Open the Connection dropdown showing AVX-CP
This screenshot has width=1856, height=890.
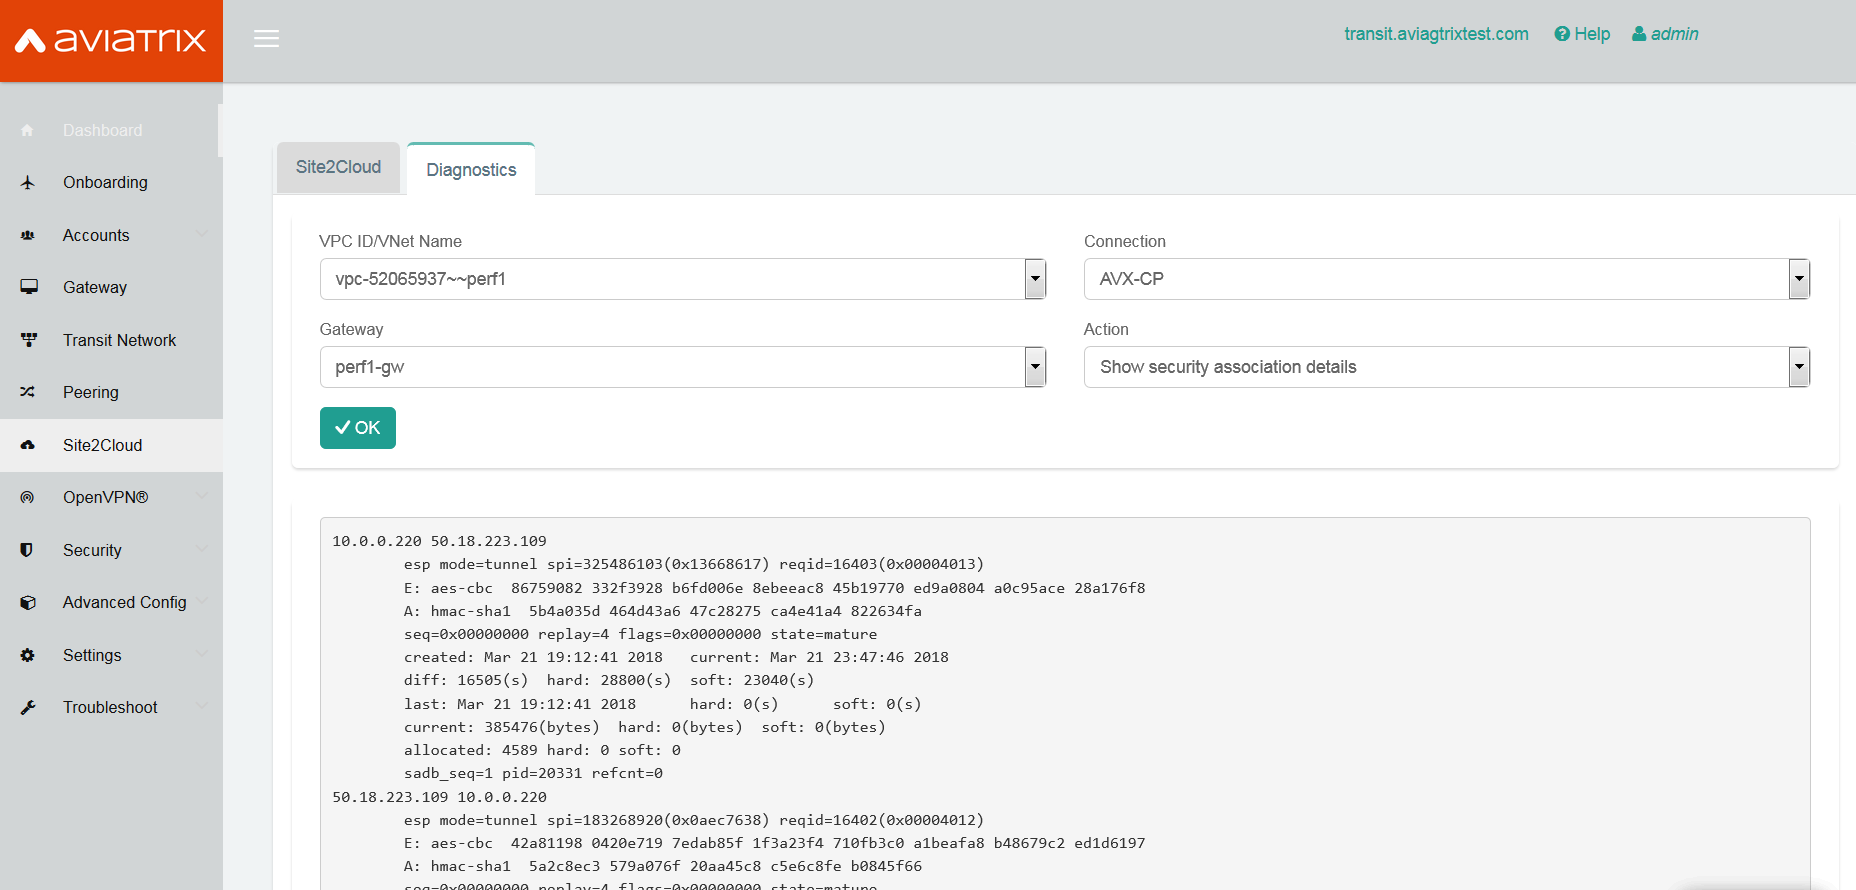[1446, 279]
